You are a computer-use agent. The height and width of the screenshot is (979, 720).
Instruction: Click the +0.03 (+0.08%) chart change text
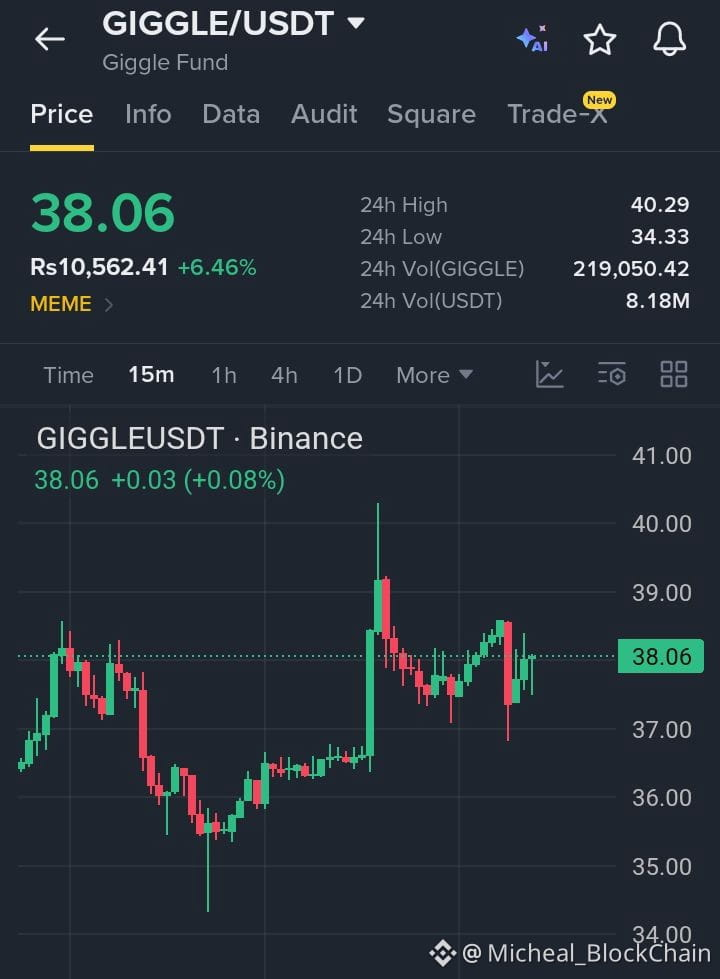click(x=198, y=480)
